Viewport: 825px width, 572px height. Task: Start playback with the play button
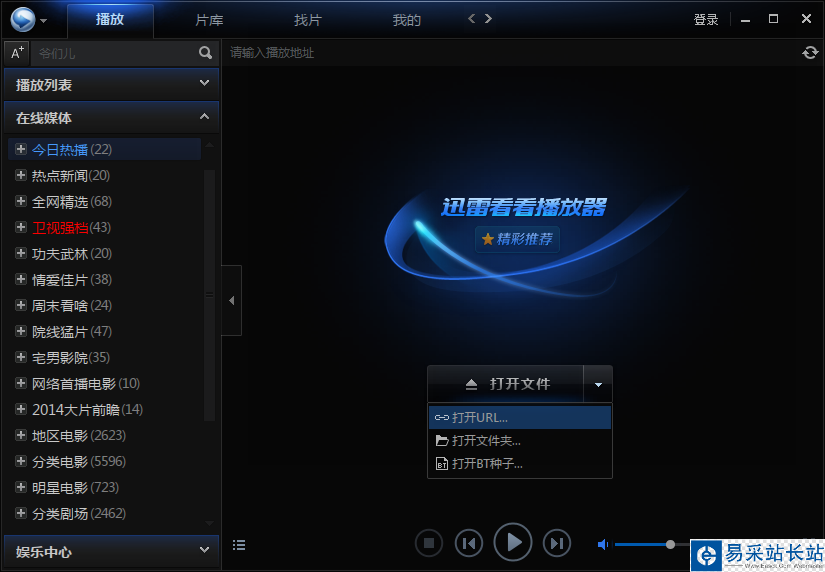point(513,543)
